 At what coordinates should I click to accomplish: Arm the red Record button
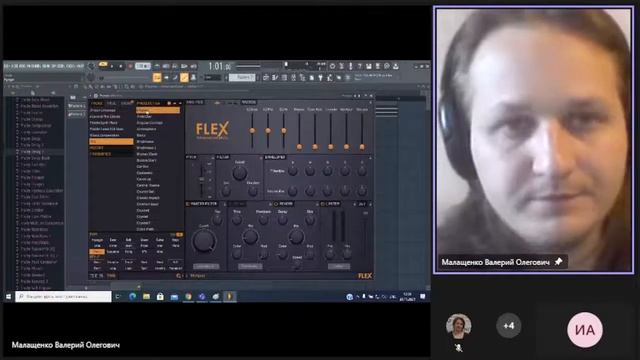click(130, 66)
